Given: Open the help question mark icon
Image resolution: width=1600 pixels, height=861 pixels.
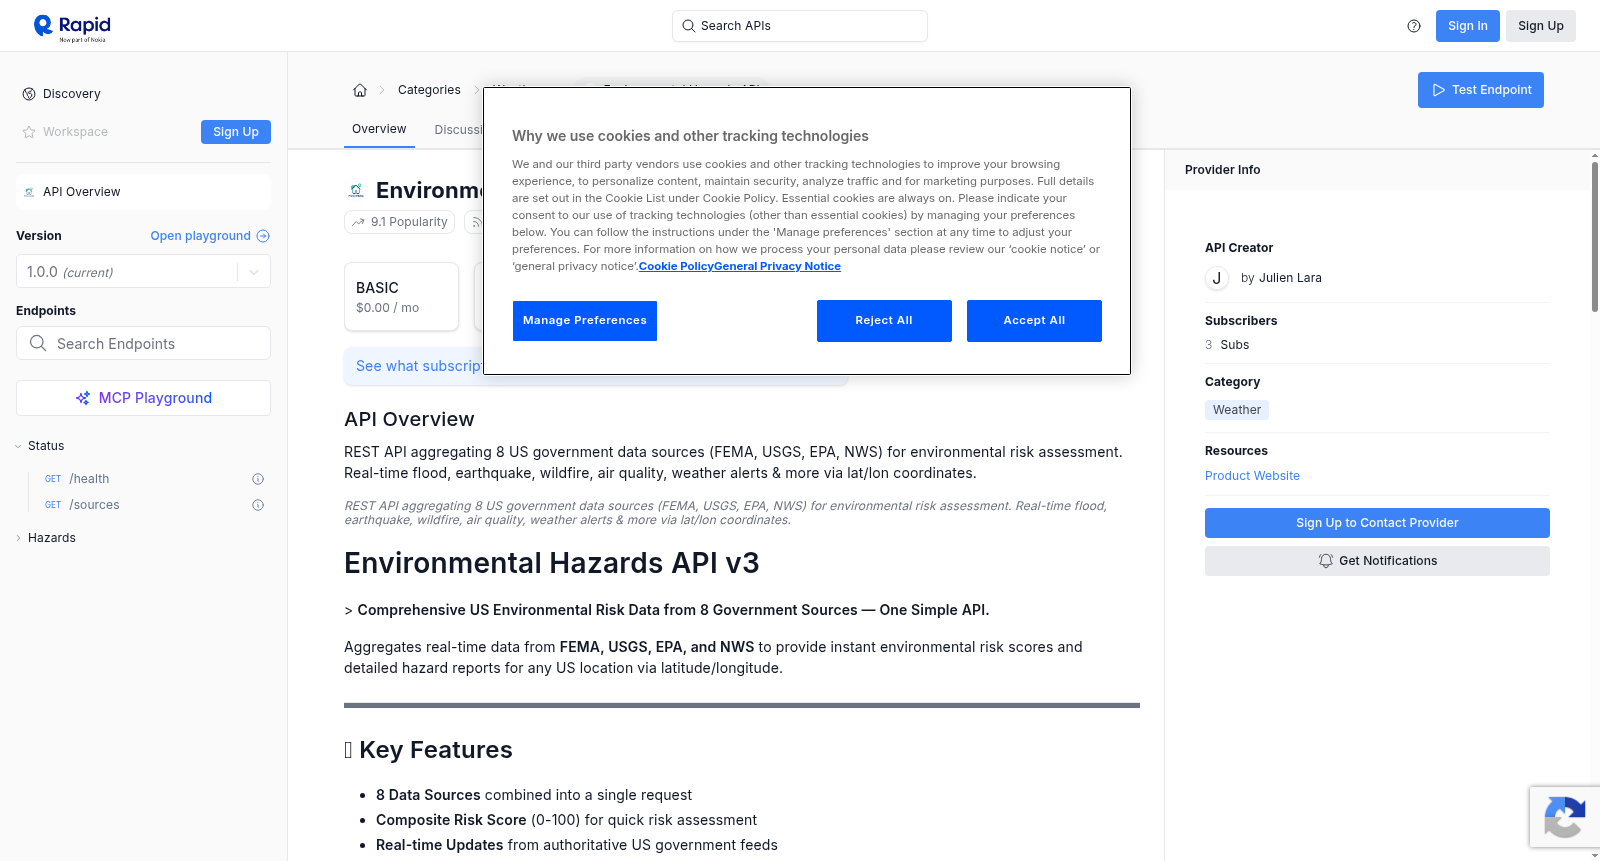Looking at the screenshot, I should pos(1414,26).
